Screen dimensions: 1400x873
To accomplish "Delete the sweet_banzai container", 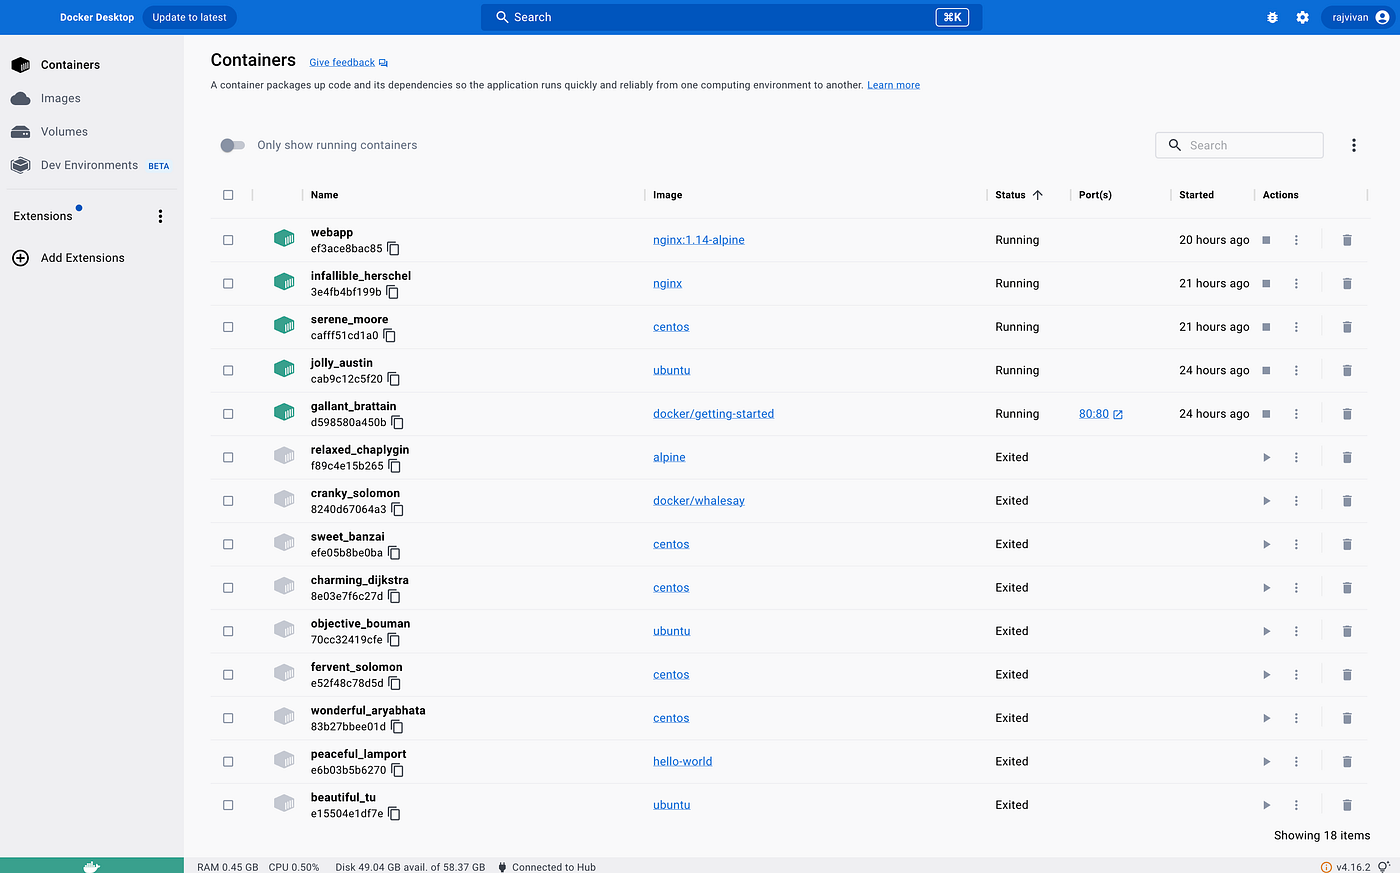I will click(1347, 545).
